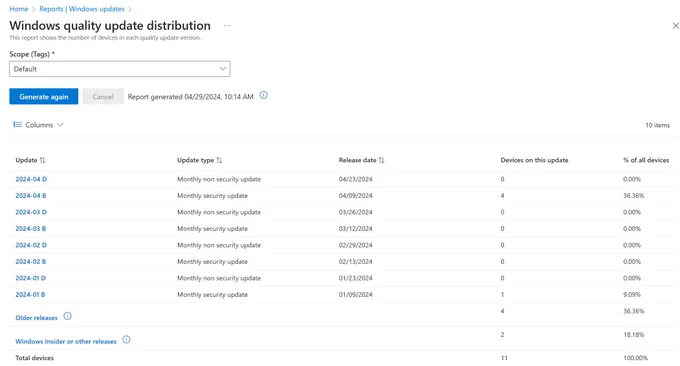Viewport: 680px width, 366px height.
Task: Click the Total devices label
Action: coord(35,358)
